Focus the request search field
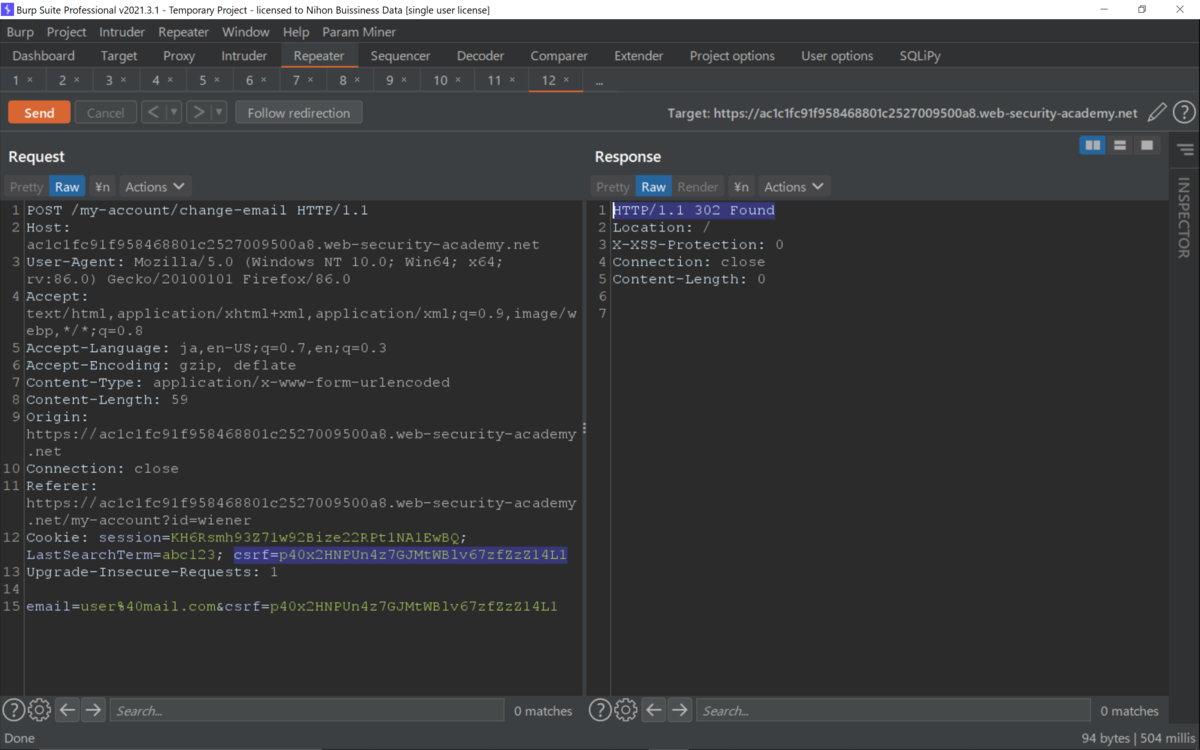 (307, 710)
